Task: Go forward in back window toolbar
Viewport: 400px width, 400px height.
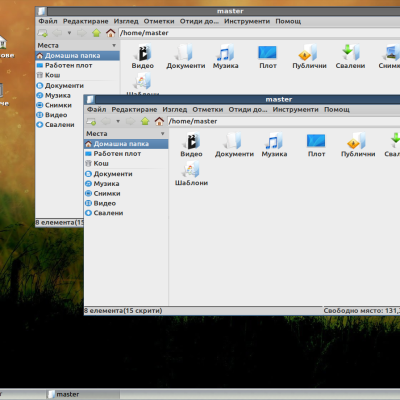Action: (x=82, y=33)
